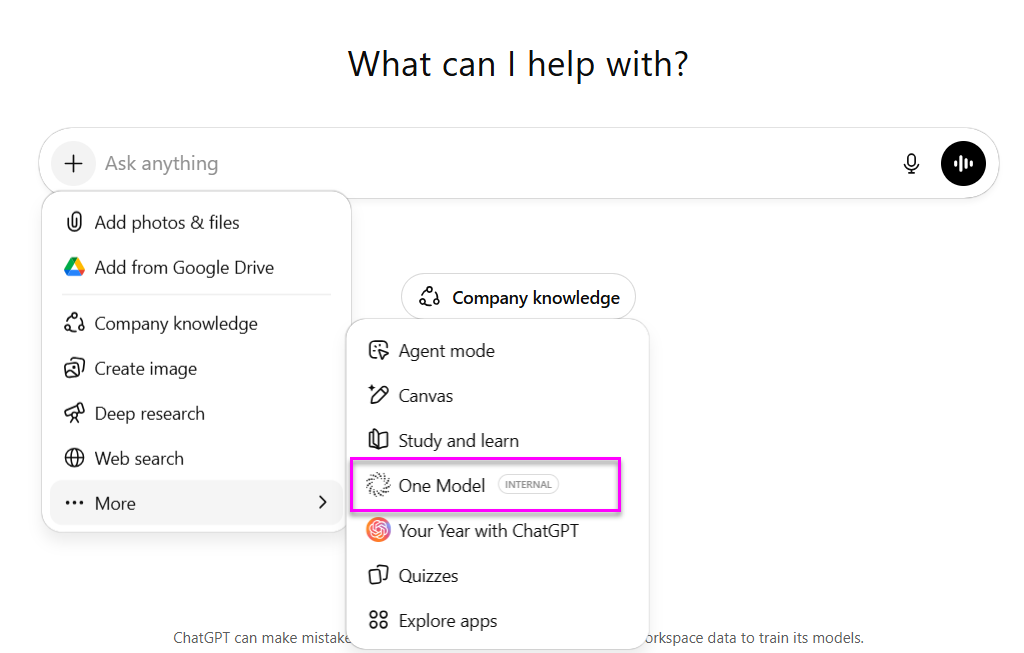The width and height of the screenshot is (1024, 653).
Task: Select Study and learn option
Action: [x=458, y=441]
